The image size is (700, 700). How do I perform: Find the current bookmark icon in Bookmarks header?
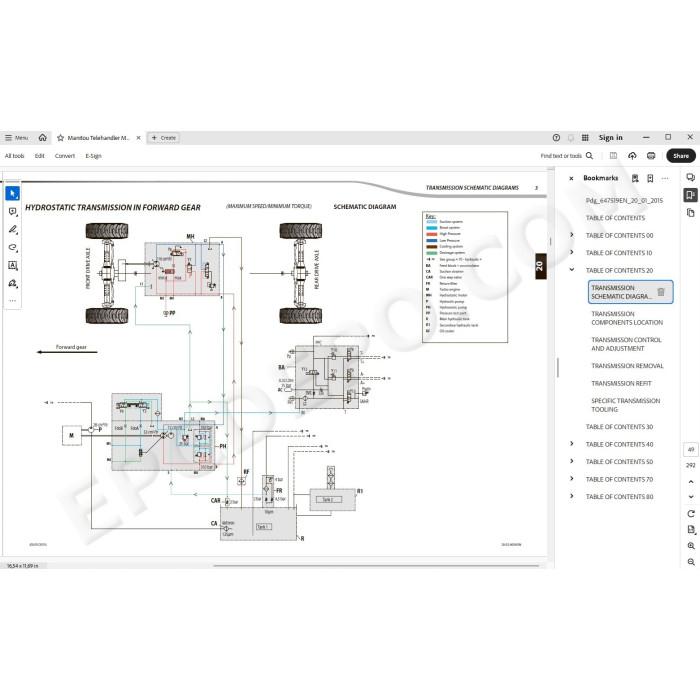tap(635, 178)
